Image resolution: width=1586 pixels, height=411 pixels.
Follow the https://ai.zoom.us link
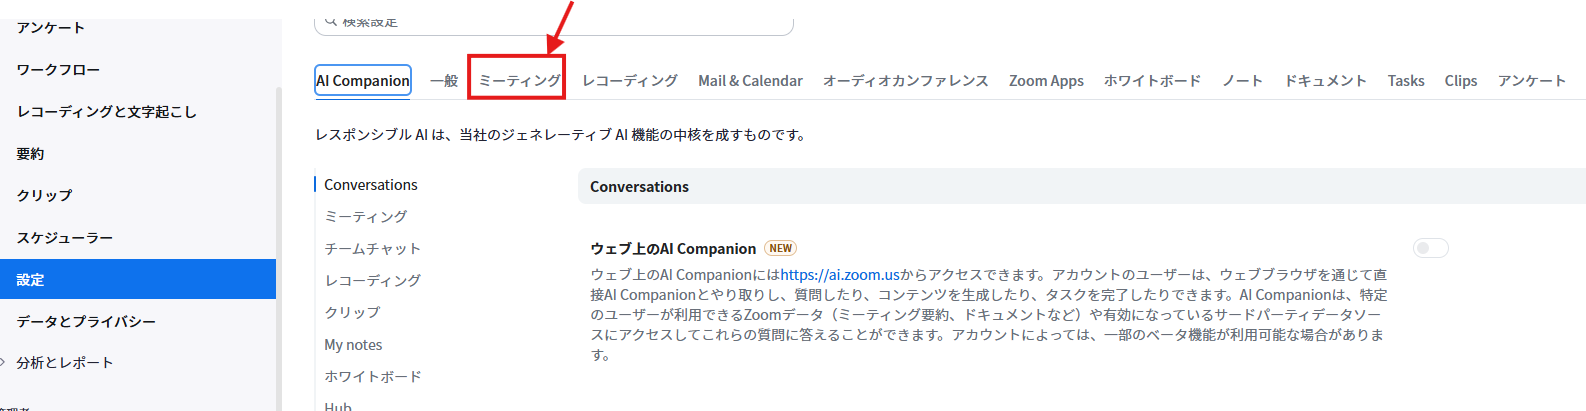point(840,275)
